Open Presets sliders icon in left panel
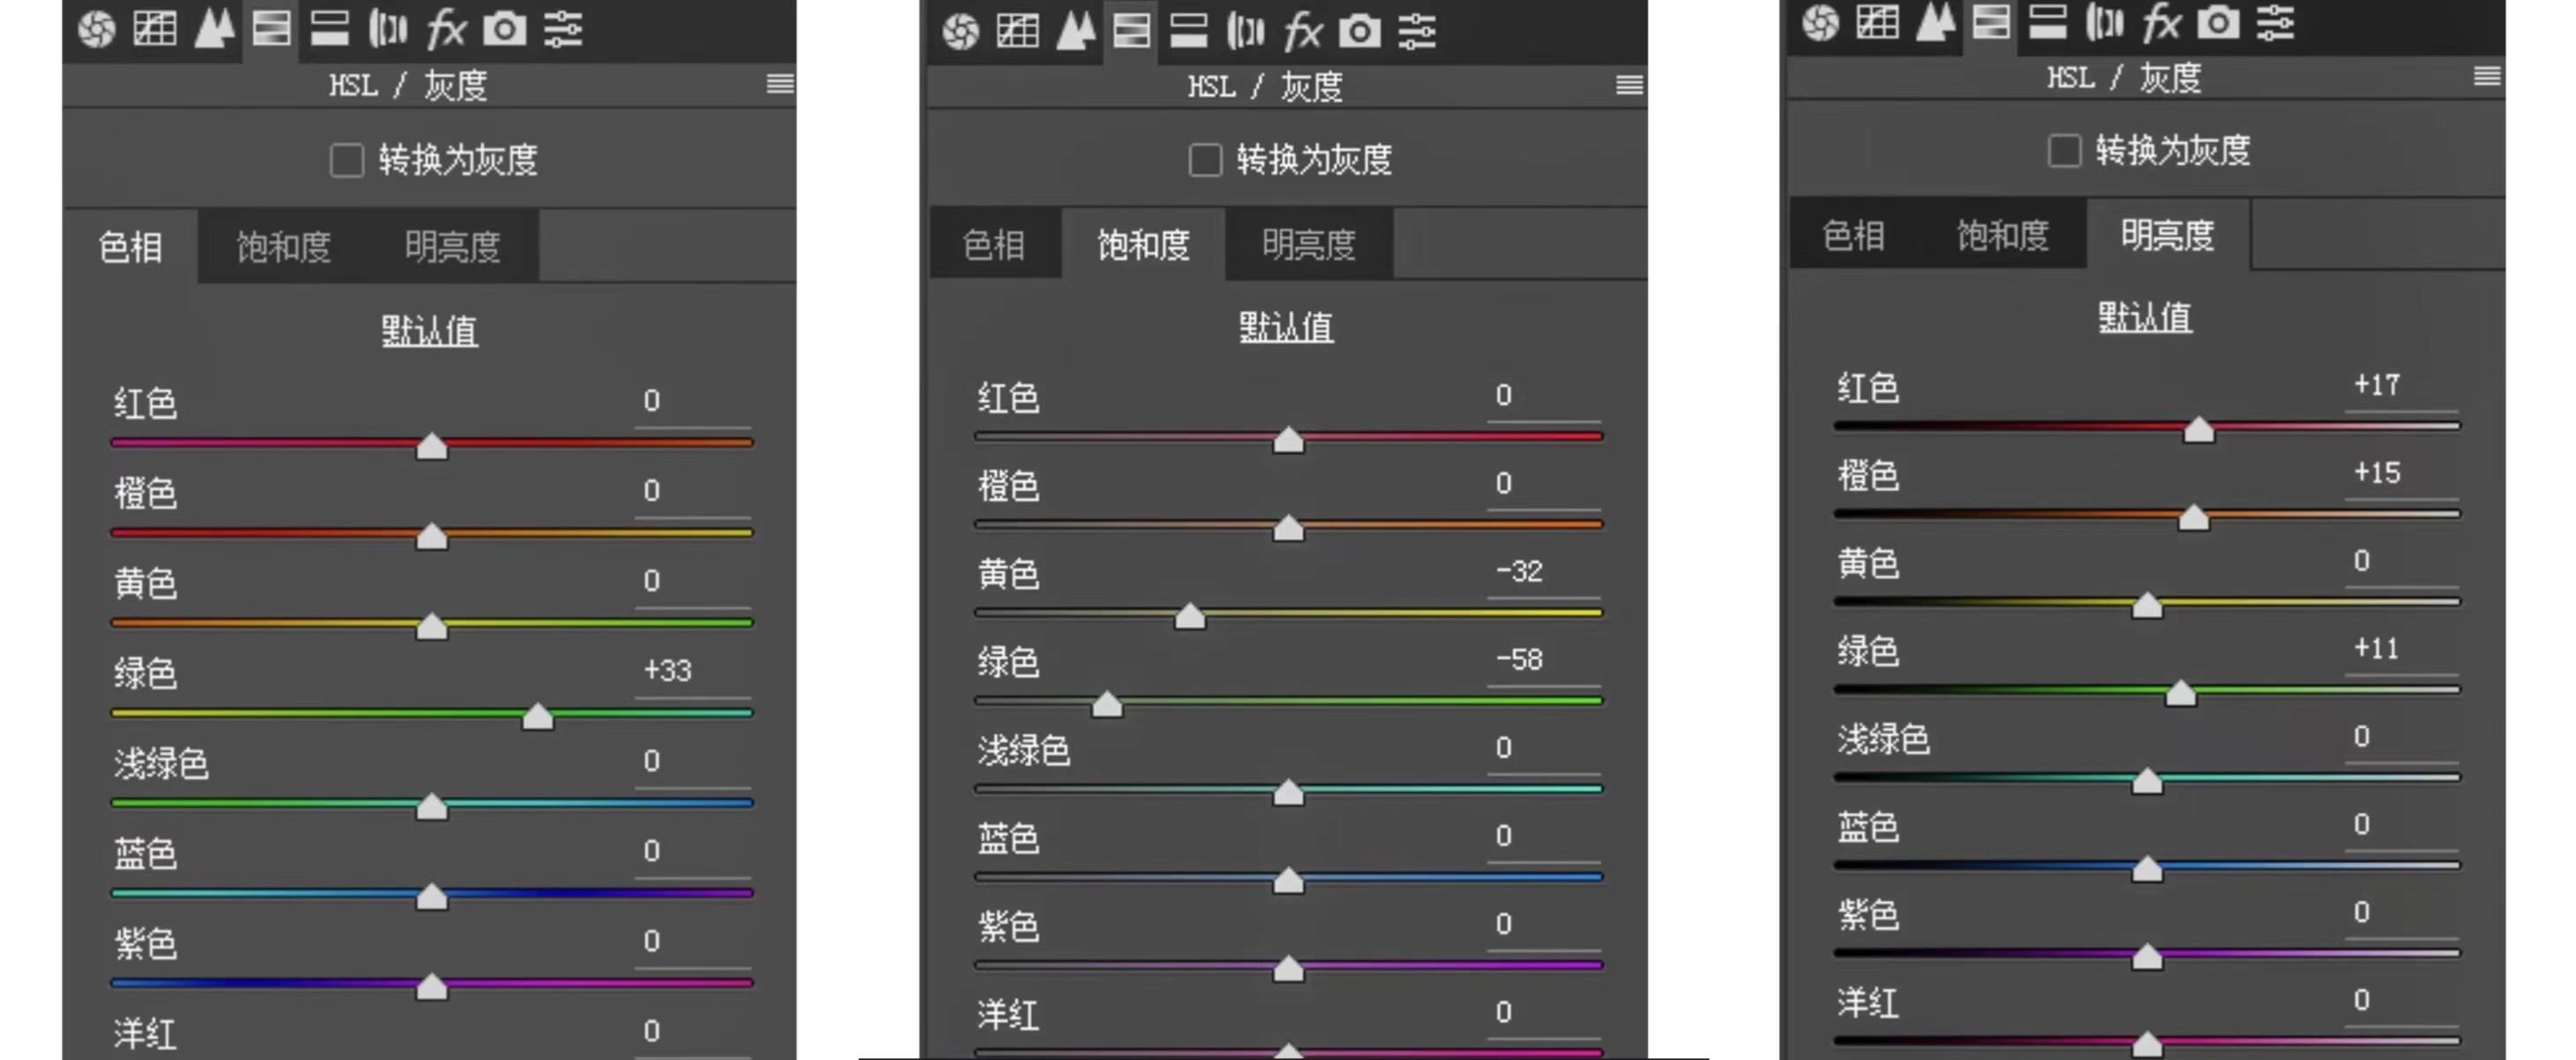The width and height of the screenshot is (2576, 1060). point(563,28)
